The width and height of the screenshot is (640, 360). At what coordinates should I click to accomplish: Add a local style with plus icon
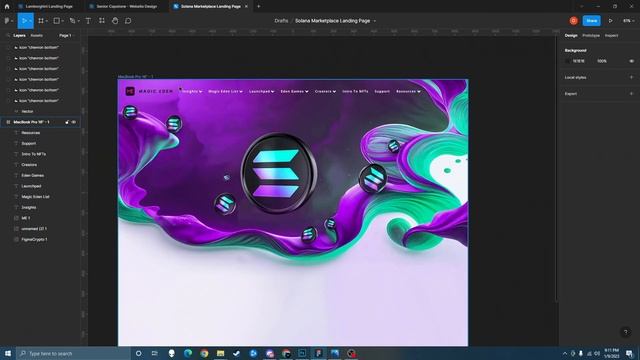click(631, 77)
